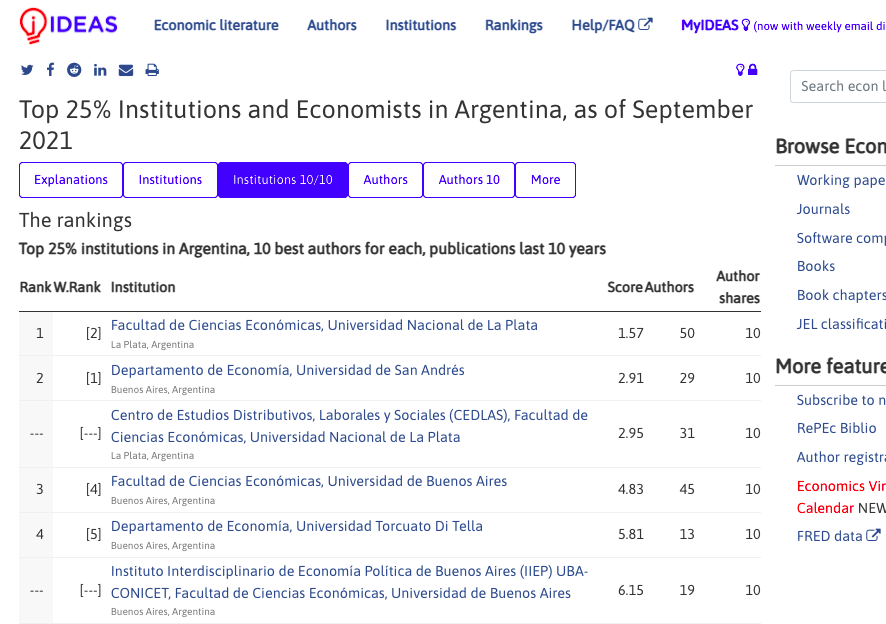Click the padlock icon beside lightbulb

(x=753, y=70)
